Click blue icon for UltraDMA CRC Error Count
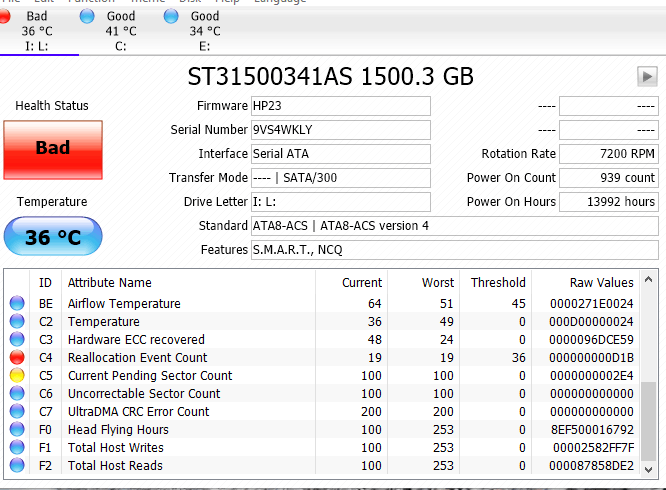Image resolution: width=666 pixels, height=490 pixels. (17, 411)
